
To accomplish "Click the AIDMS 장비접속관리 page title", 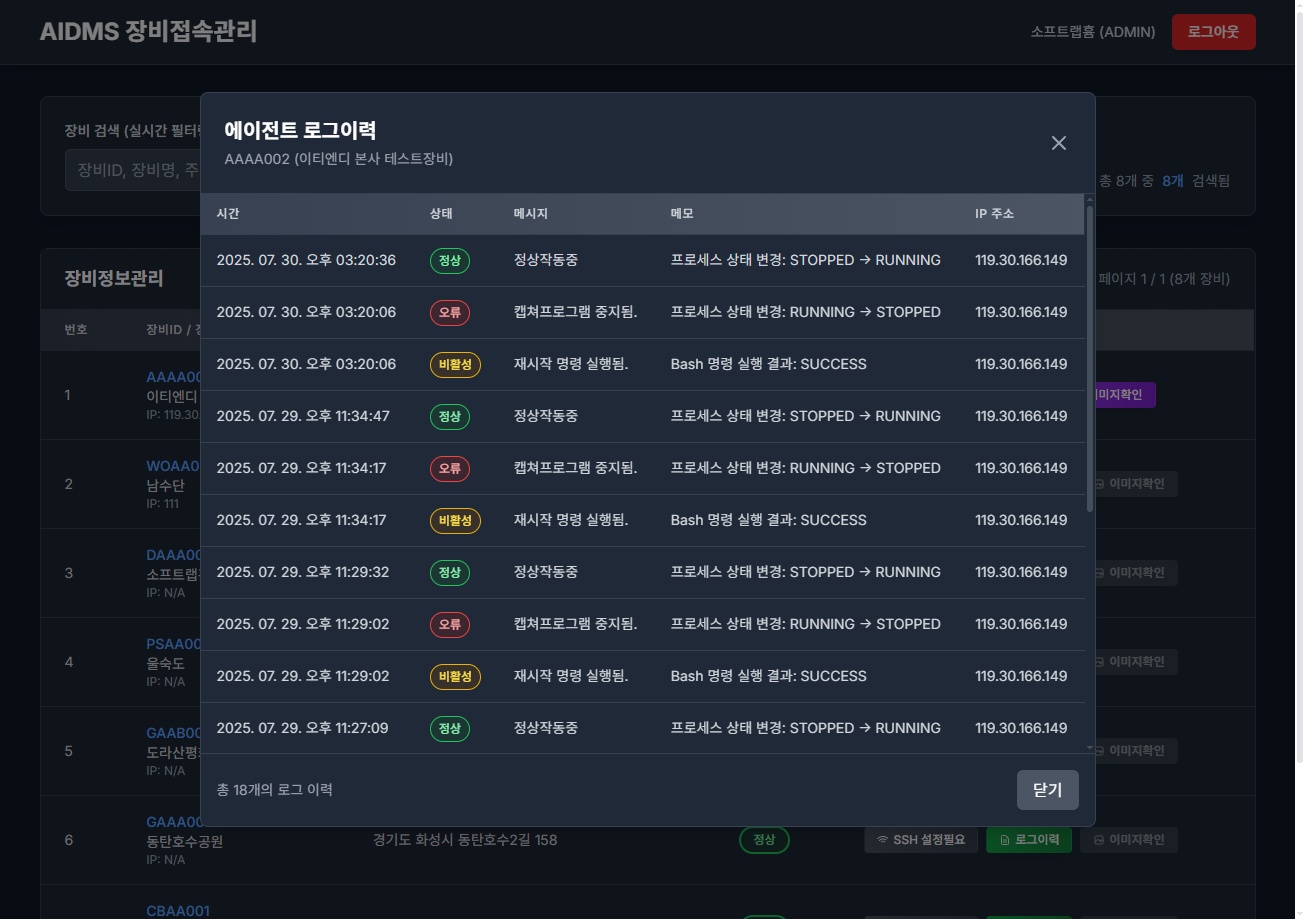I will tap(148, 31).
